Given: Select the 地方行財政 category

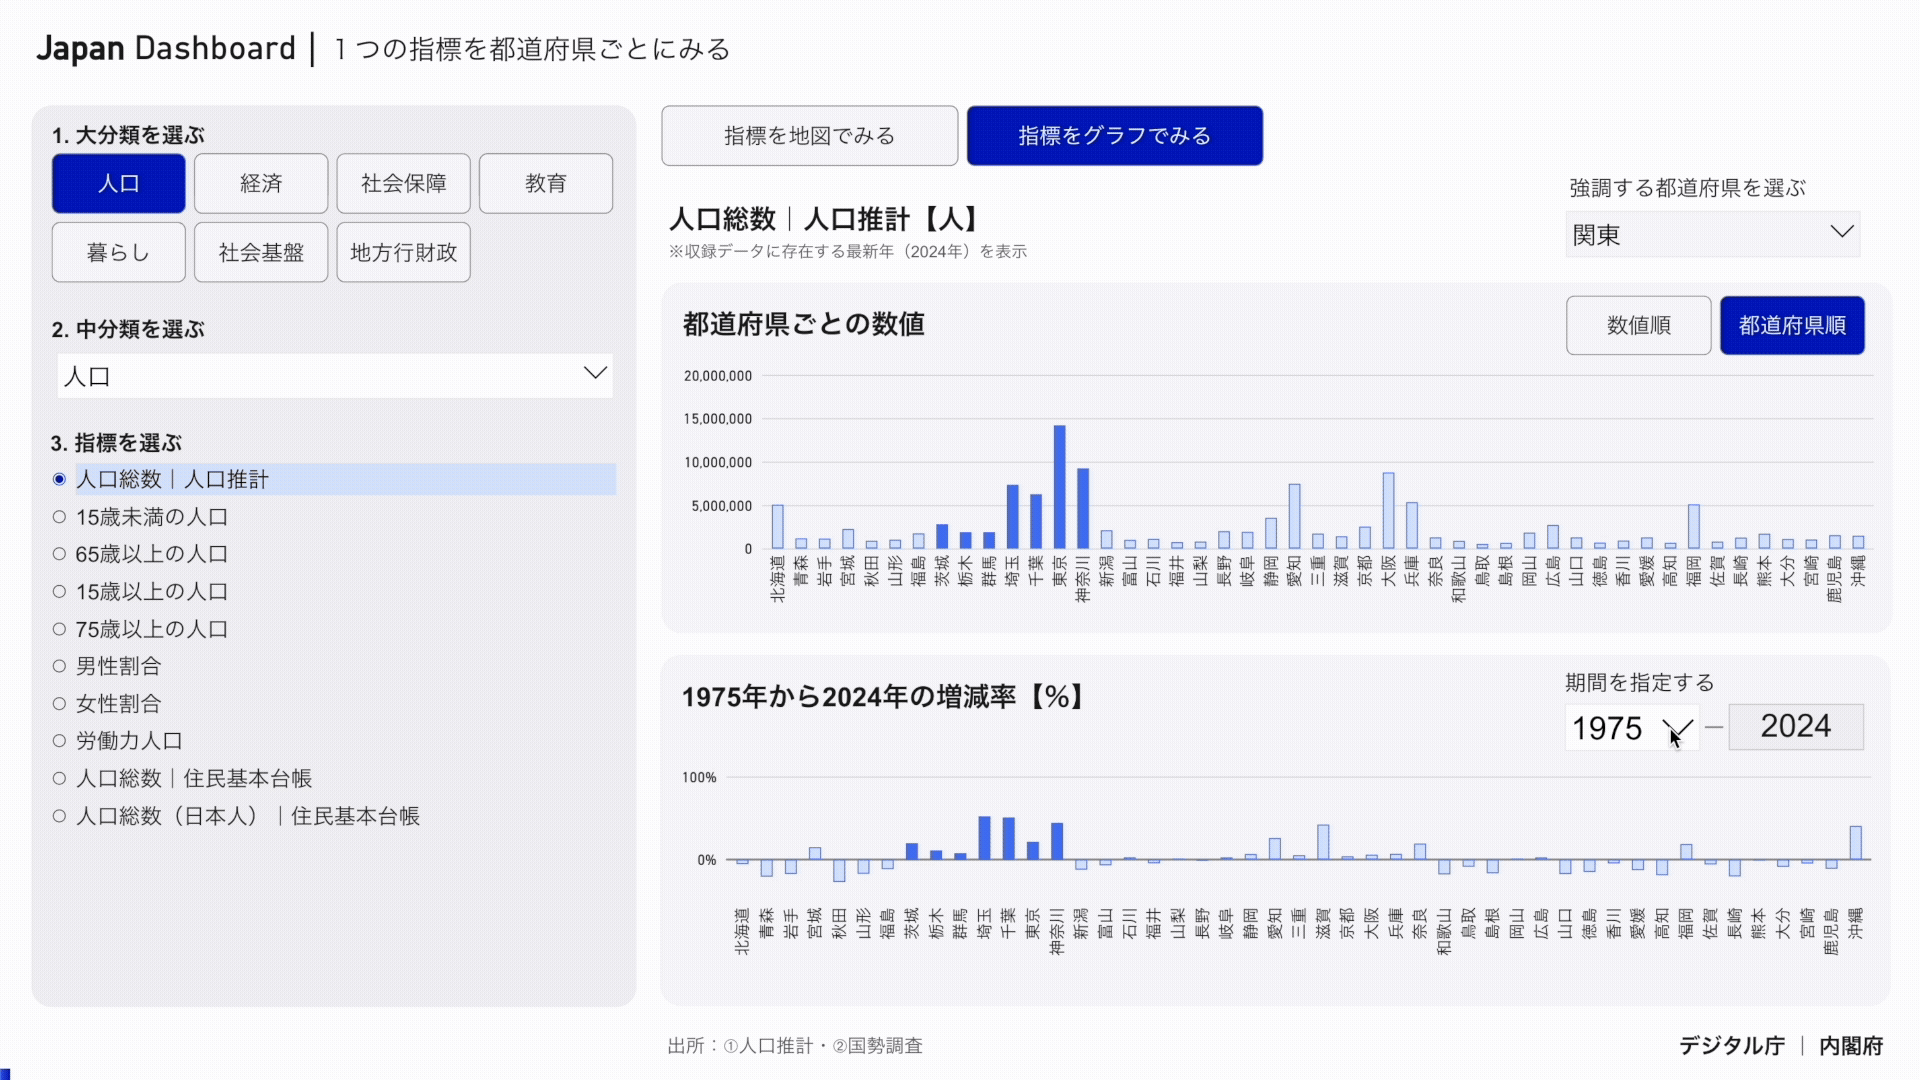Looking at the screenshot, I should tap(403, 252).
